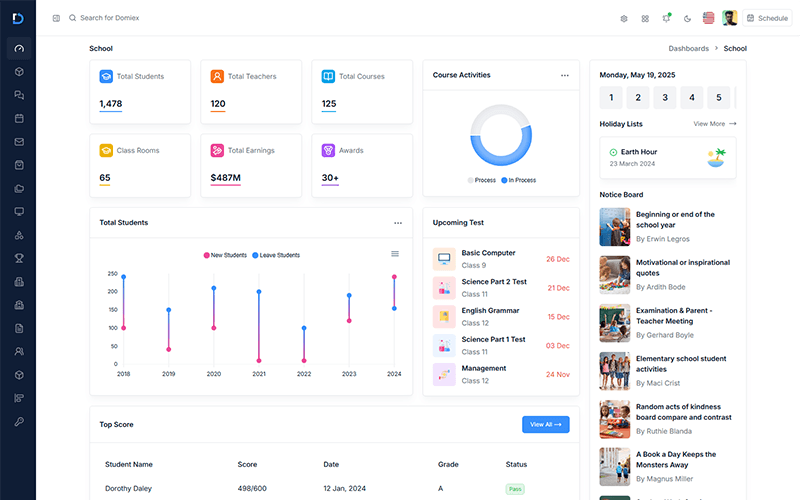
Task: Toggle the sidebar collapse icon near search
Action: pyautogui.click(x=56, y=18)
